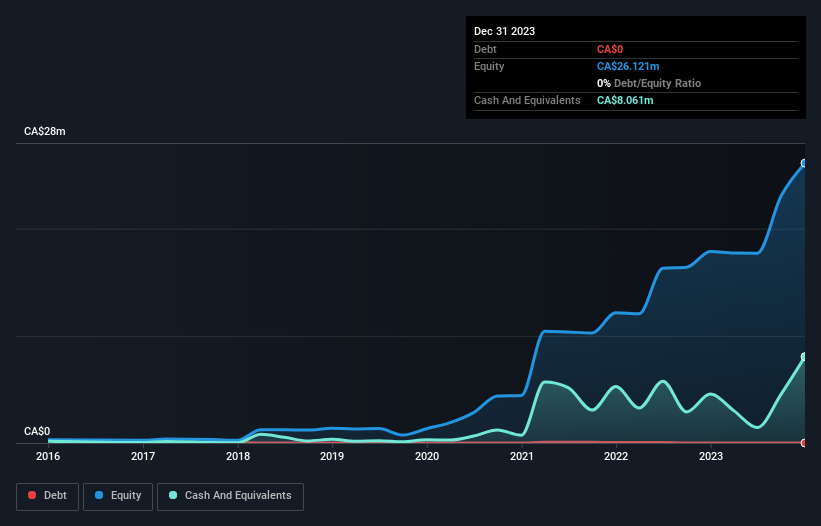Click the CA$0 y-axis label

click(37, 431)
